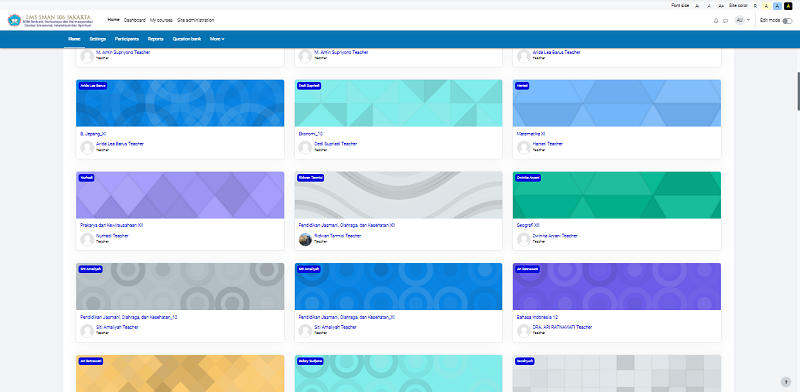Toggle the Edit mode switch
The width and height of the screenshot is (800, 392).
tap(787, 21)
